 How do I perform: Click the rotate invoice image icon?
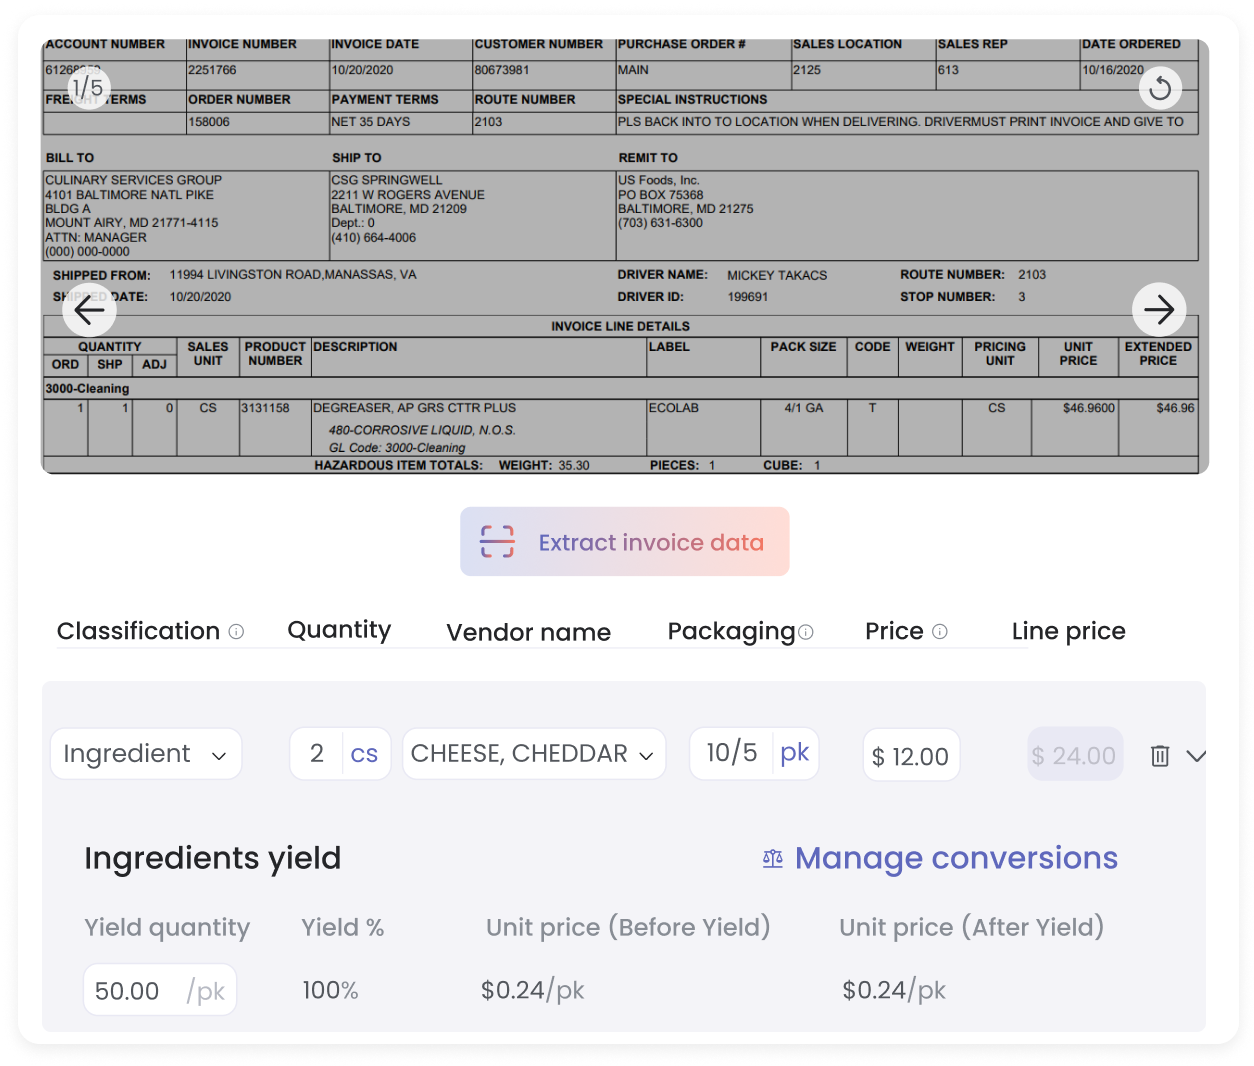1160,89
